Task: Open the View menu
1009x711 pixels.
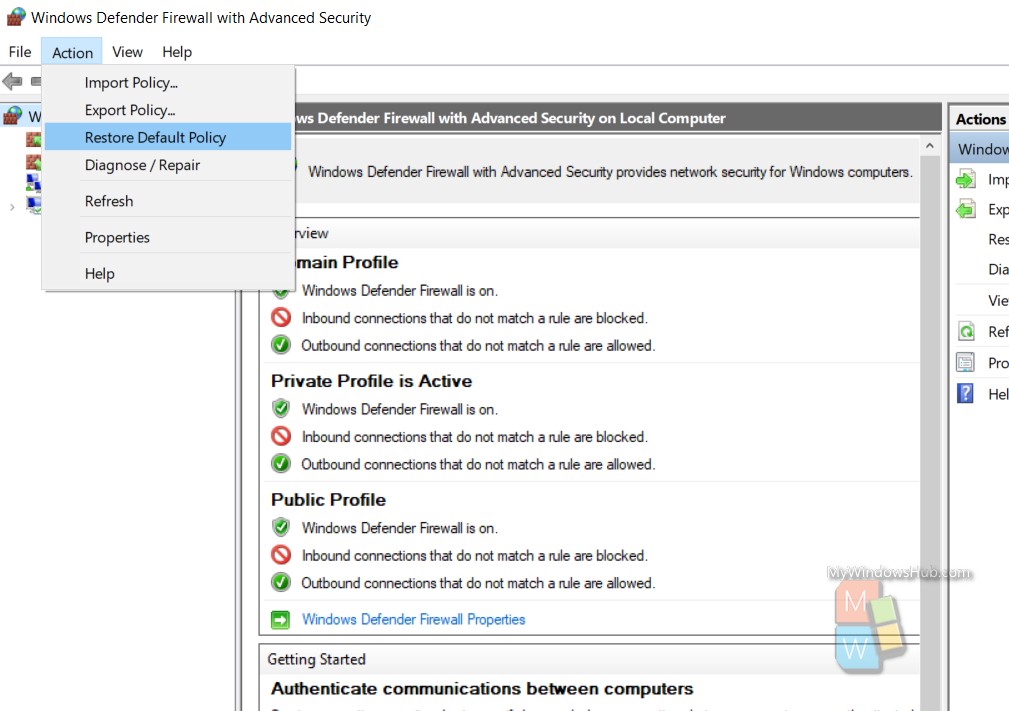Action: 127,51
